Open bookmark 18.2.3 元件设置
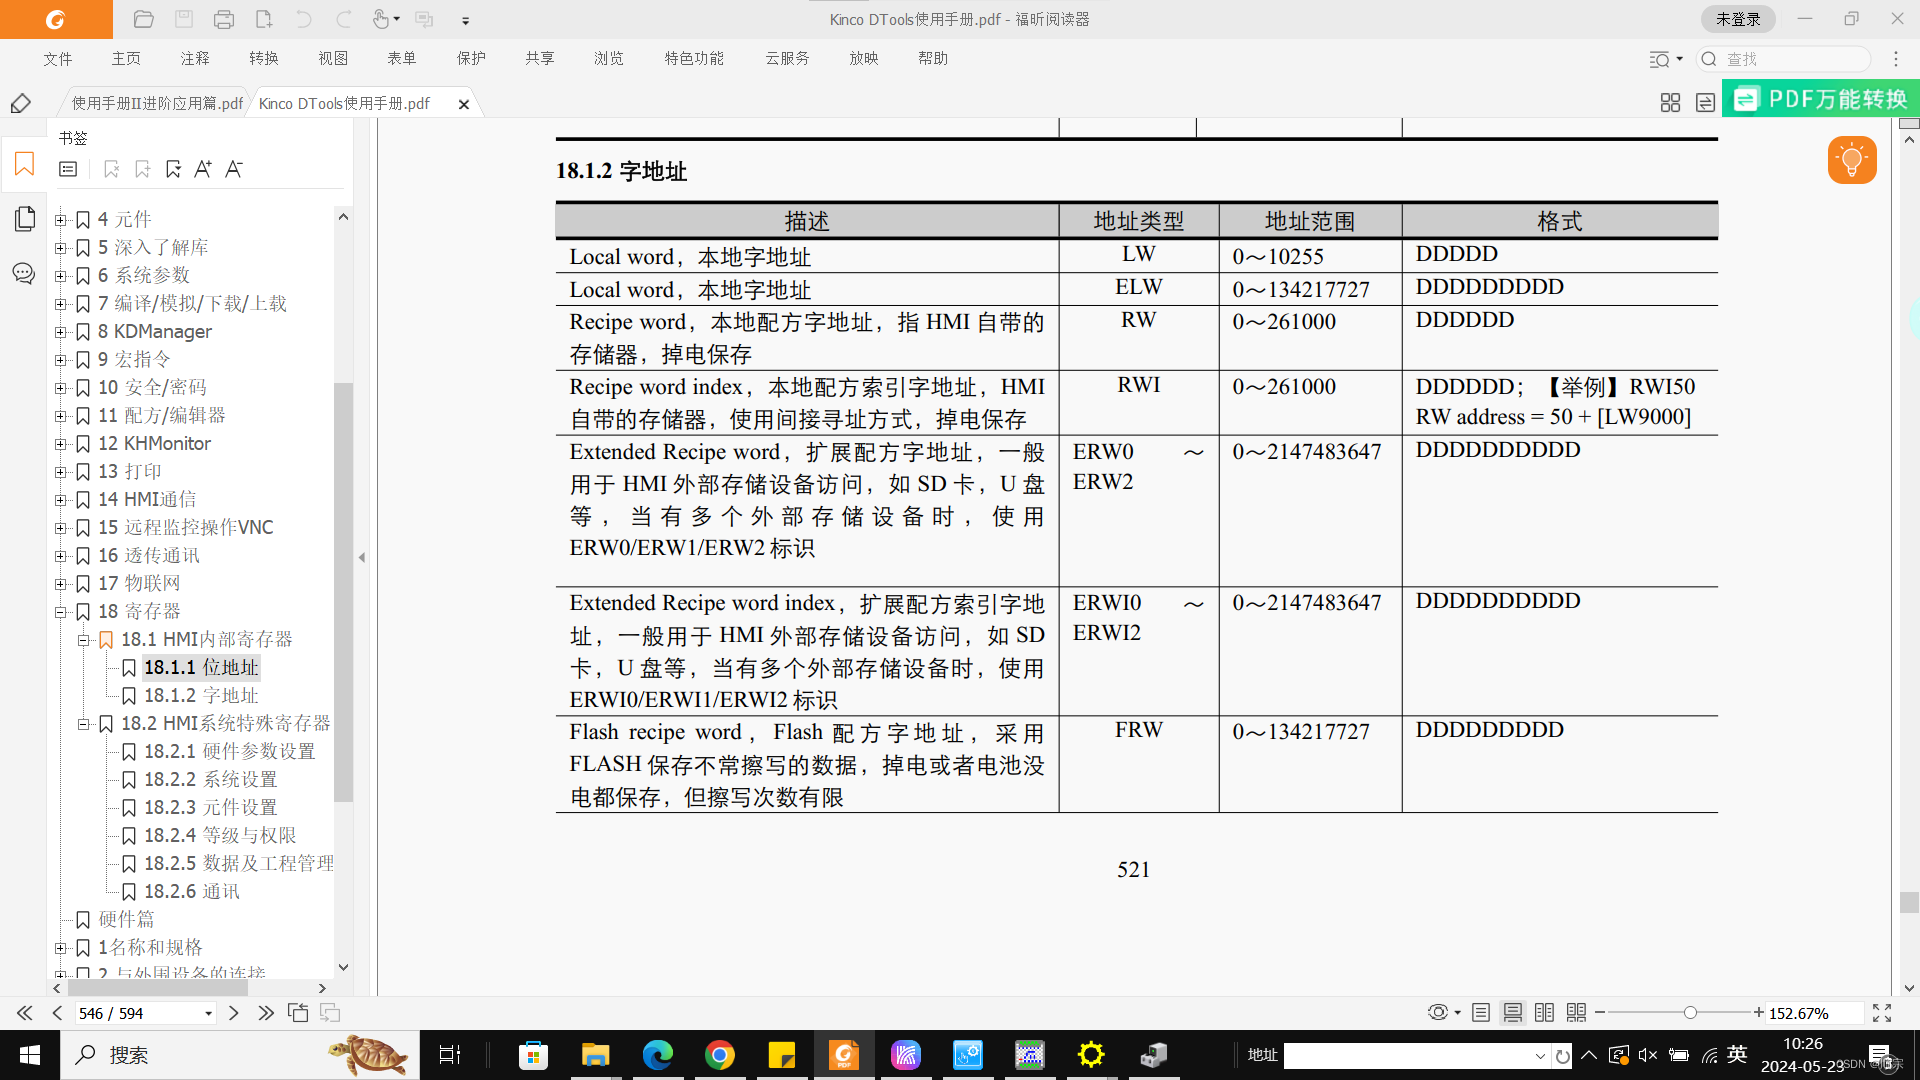 210,807
